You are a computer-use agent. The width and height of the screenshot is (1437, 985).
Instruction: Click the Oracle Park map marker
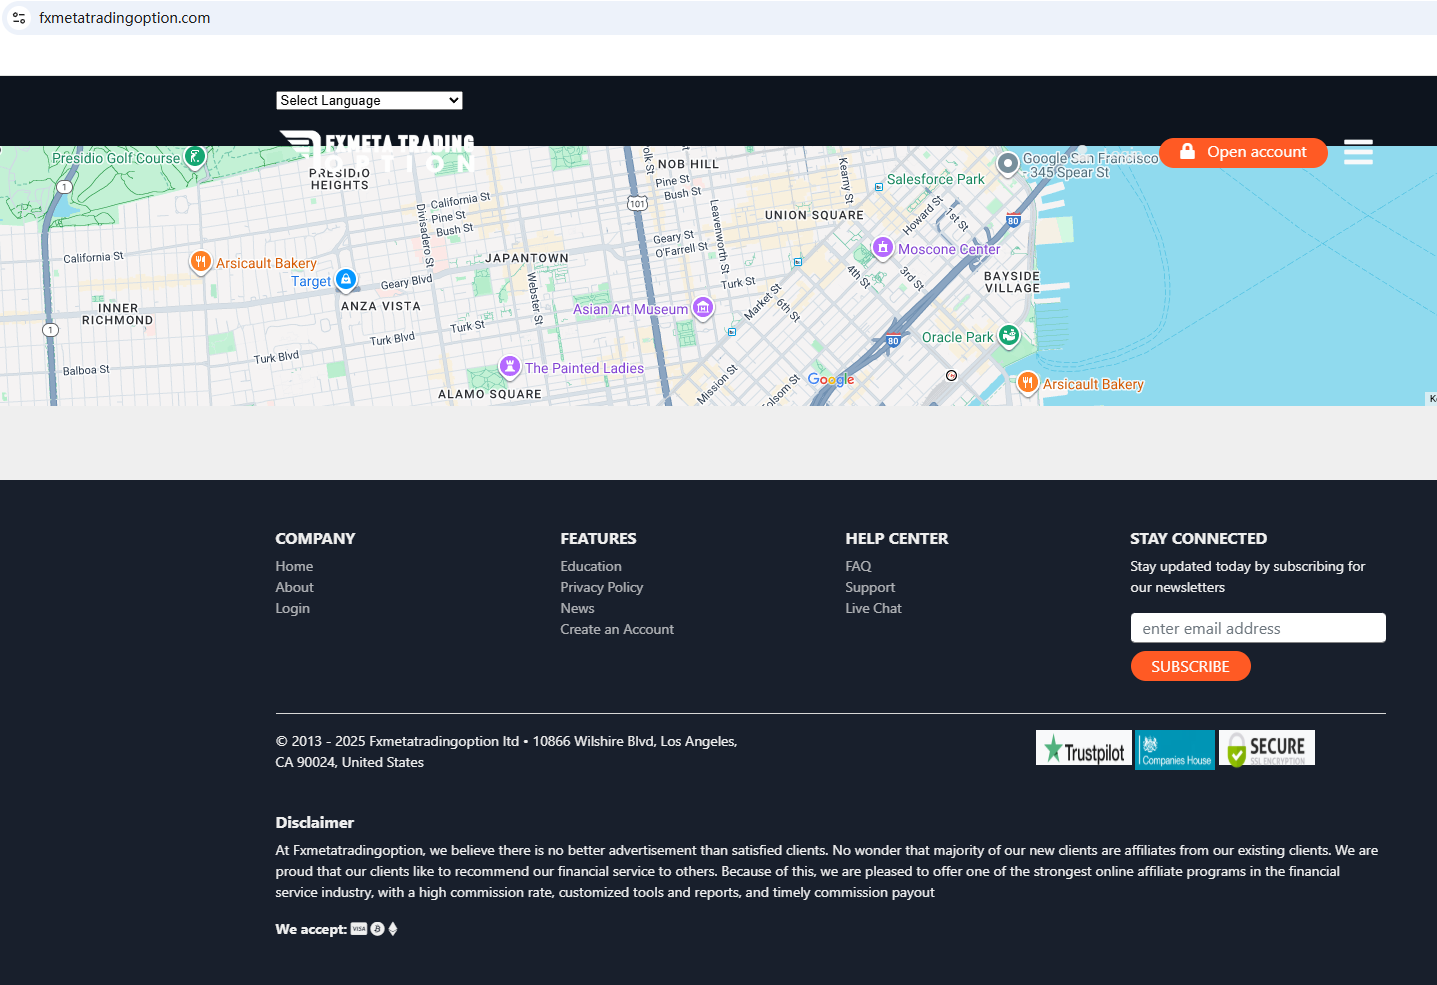[1009, 336]
